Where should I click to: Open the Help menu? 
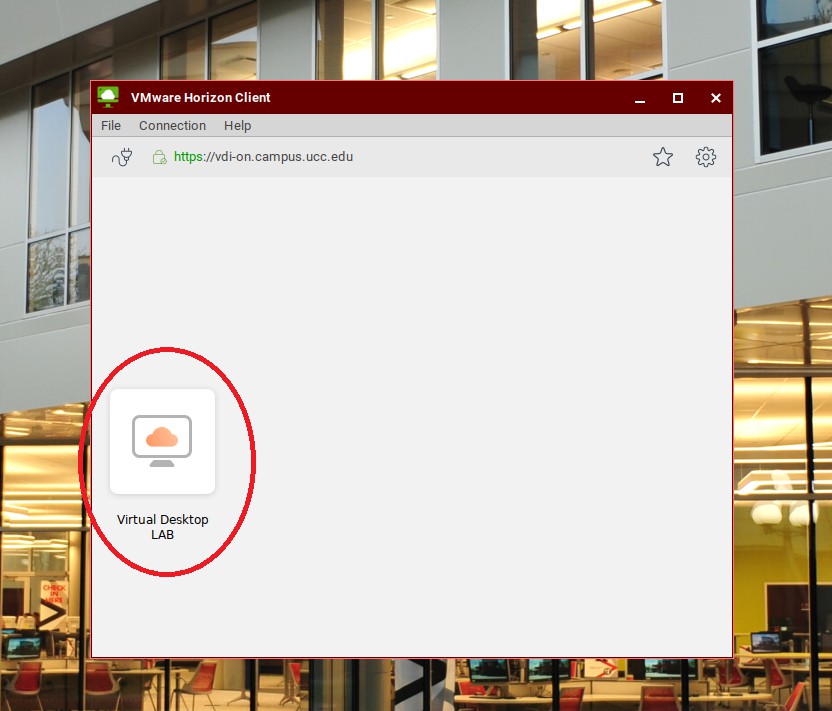(238, 126)
